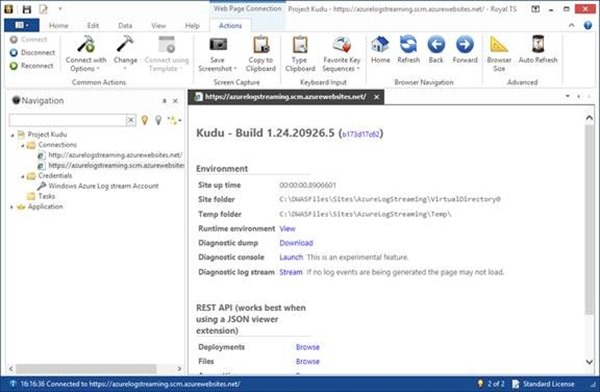The image size is (600, 392).
Task: Expand the Application node
Action: coord(12,207)
